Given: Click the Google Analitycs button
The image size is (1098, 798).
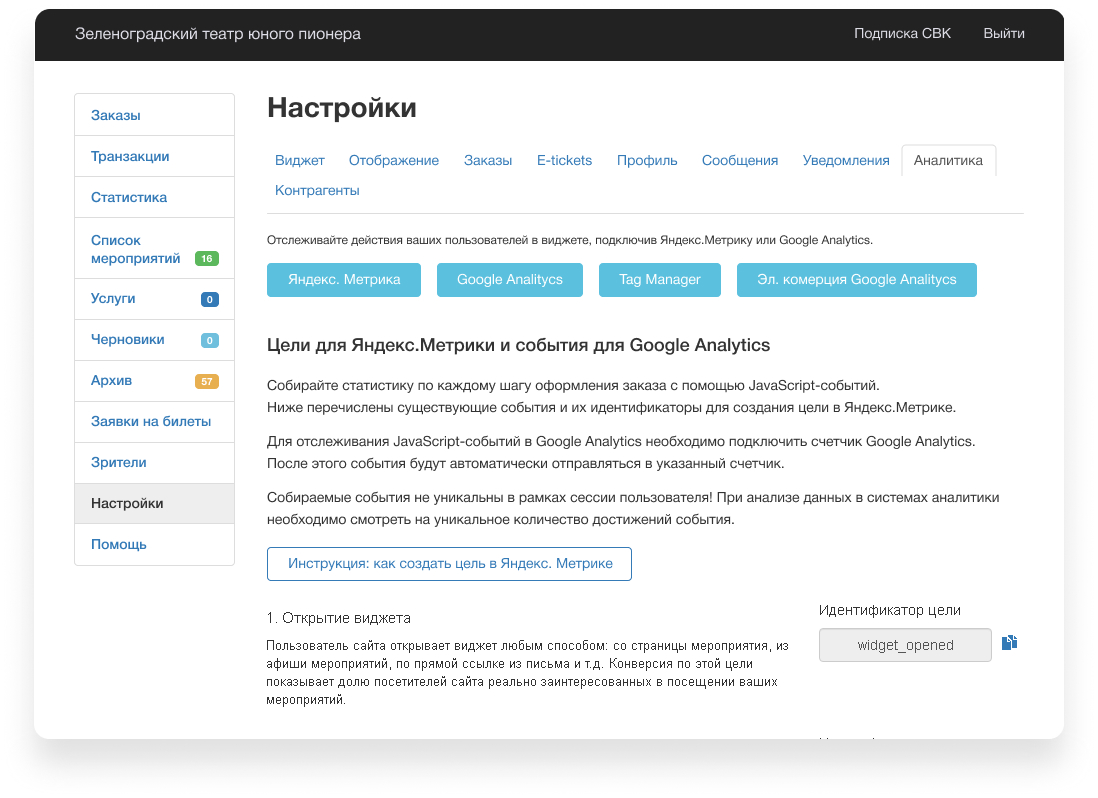Looking at the screenshot, I should pyautogui.click(x=510, y=279).
